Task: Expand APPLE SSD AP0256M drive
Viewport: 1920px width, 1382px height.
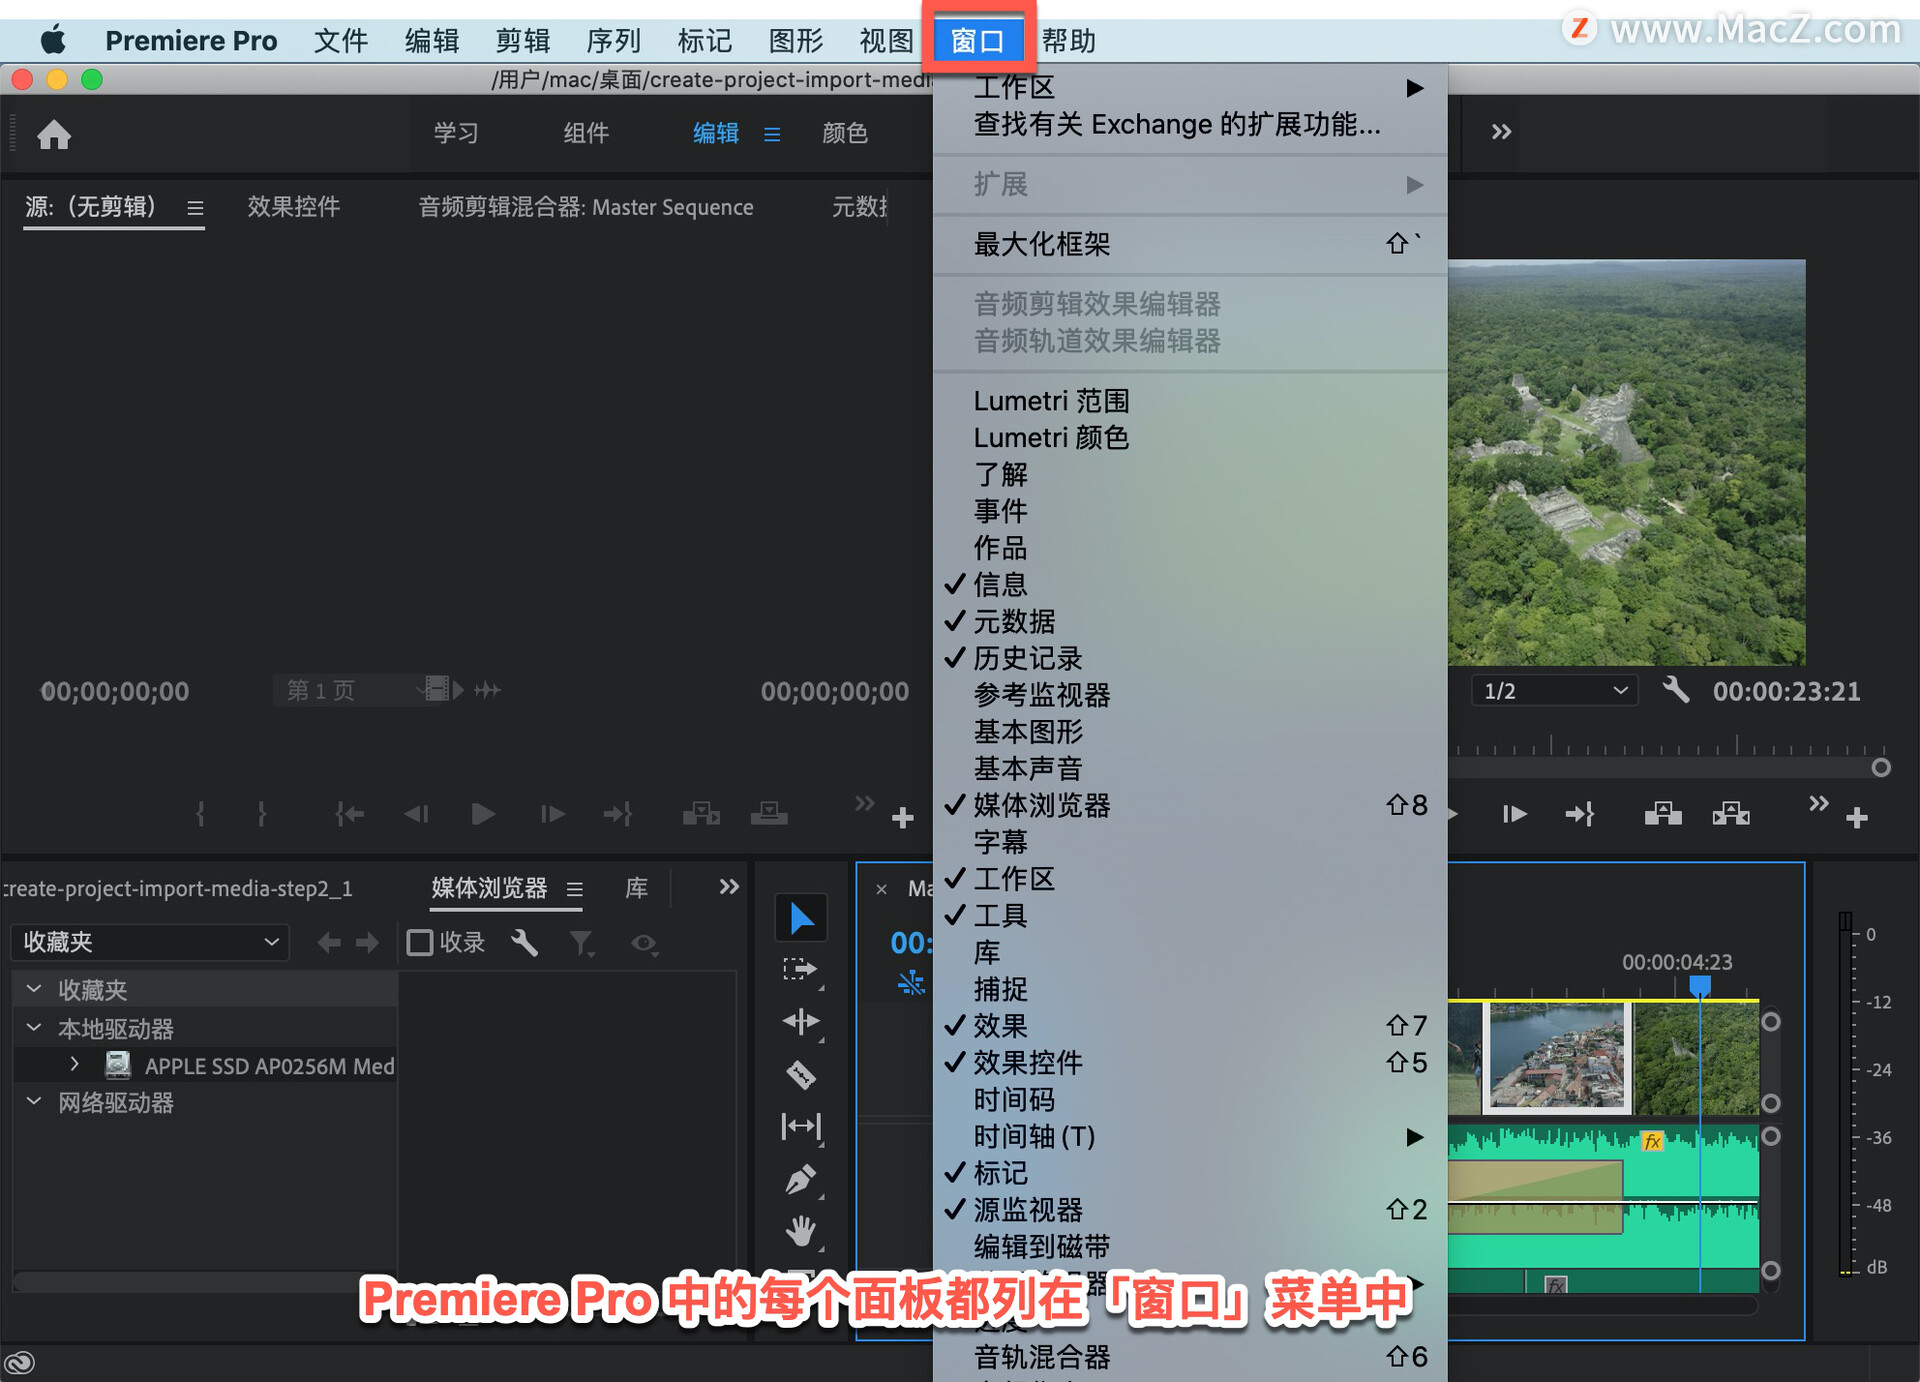Action: click(x=74, y=1065)
